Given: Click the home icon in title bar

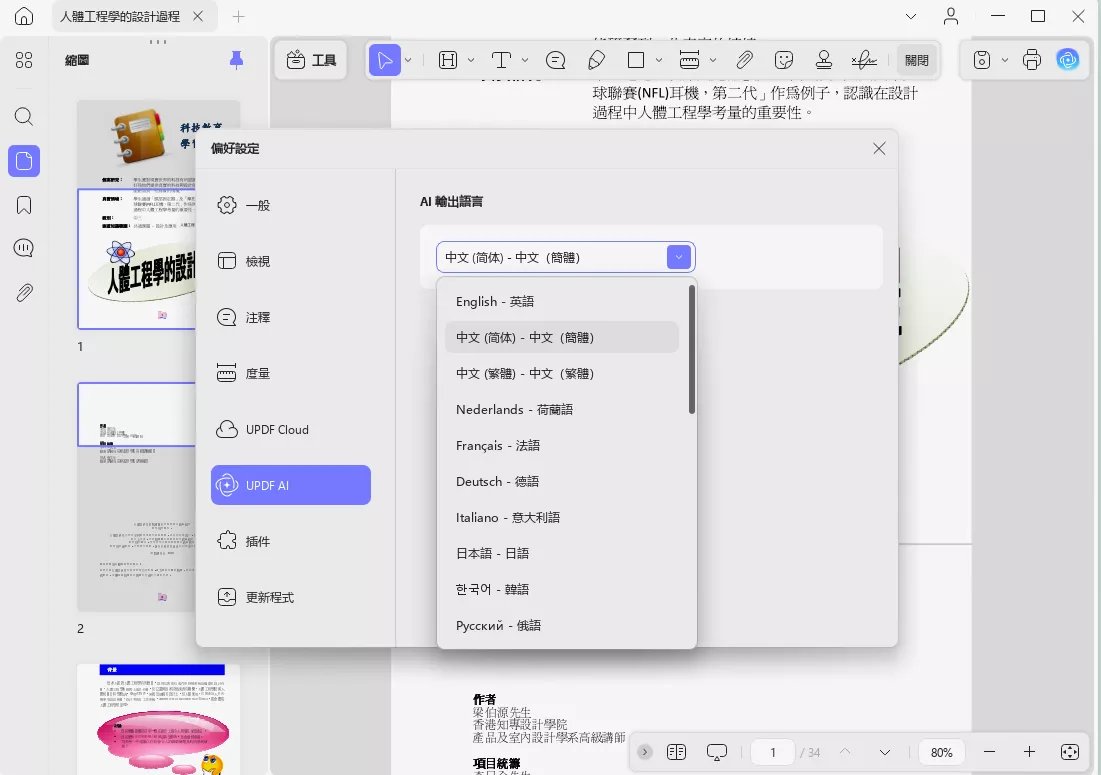Looking at the screenshot, I should (x=24, y=16).
